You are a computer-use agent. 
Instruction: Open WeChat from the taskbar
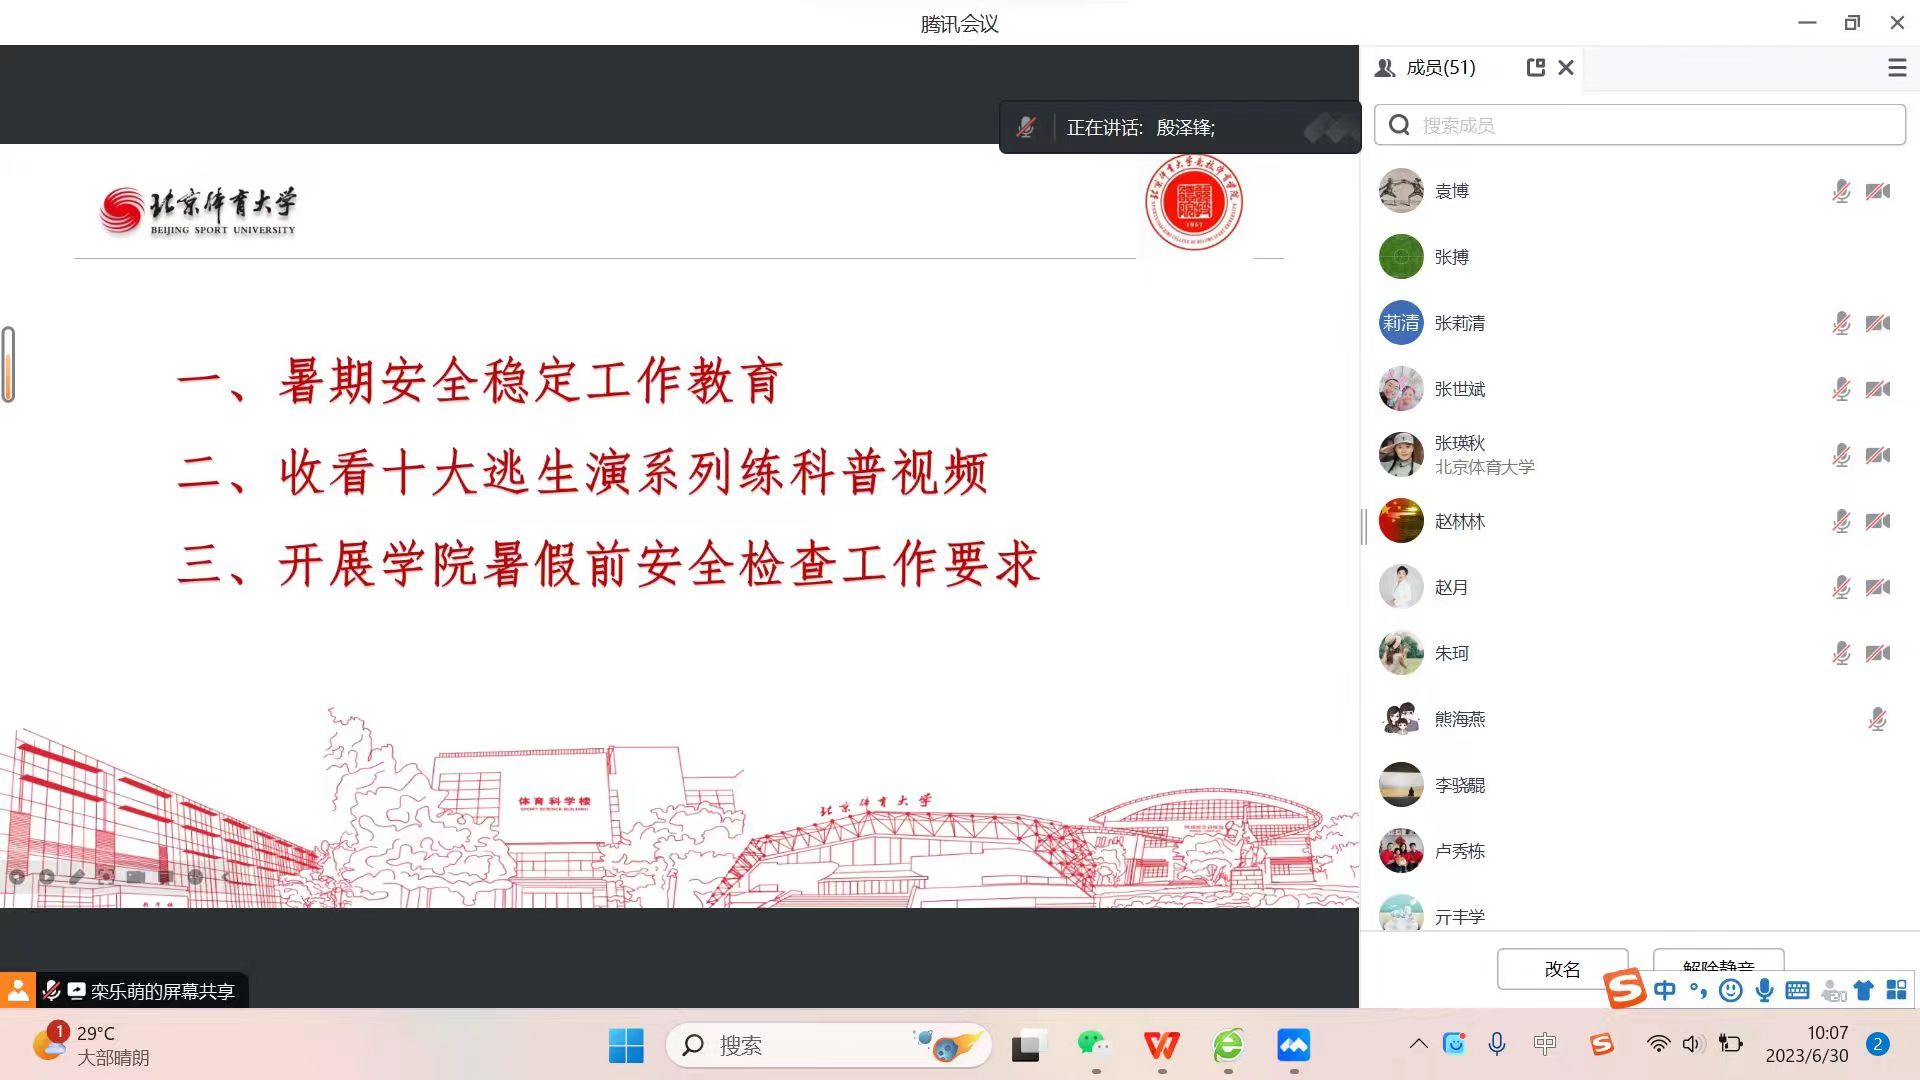pyautogui.click(x=1093, y=1044)
